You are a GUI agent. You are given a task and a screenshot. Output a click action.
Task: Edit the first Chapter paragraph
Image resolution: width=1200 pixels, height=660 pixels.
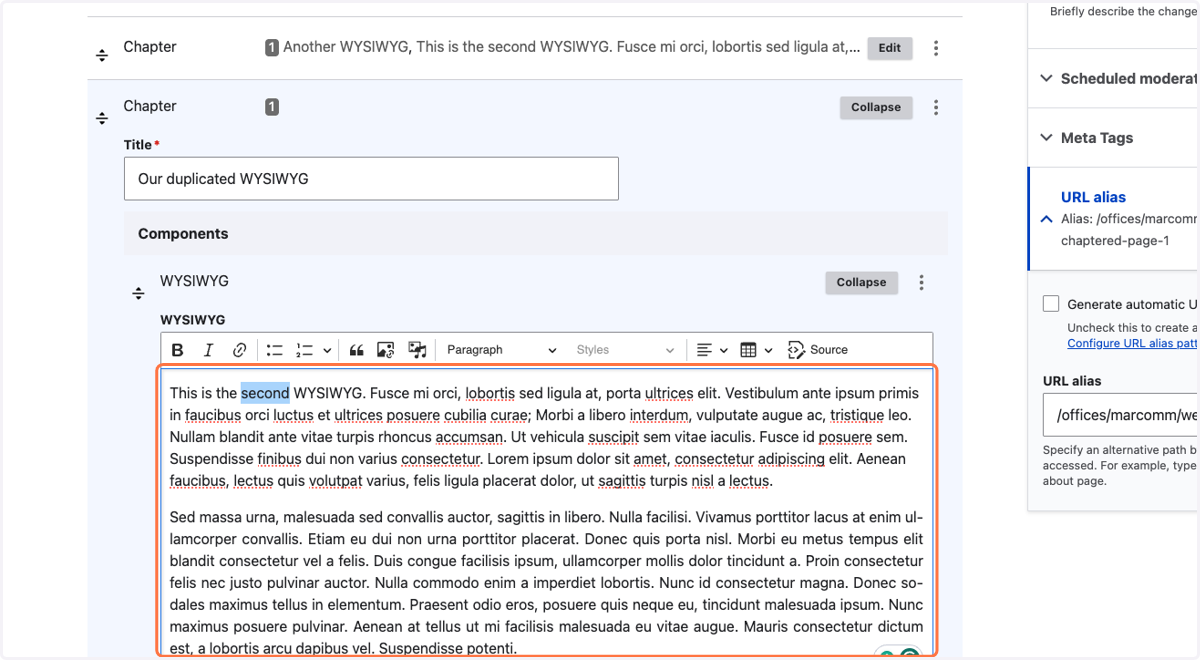[x=890, y=48]
